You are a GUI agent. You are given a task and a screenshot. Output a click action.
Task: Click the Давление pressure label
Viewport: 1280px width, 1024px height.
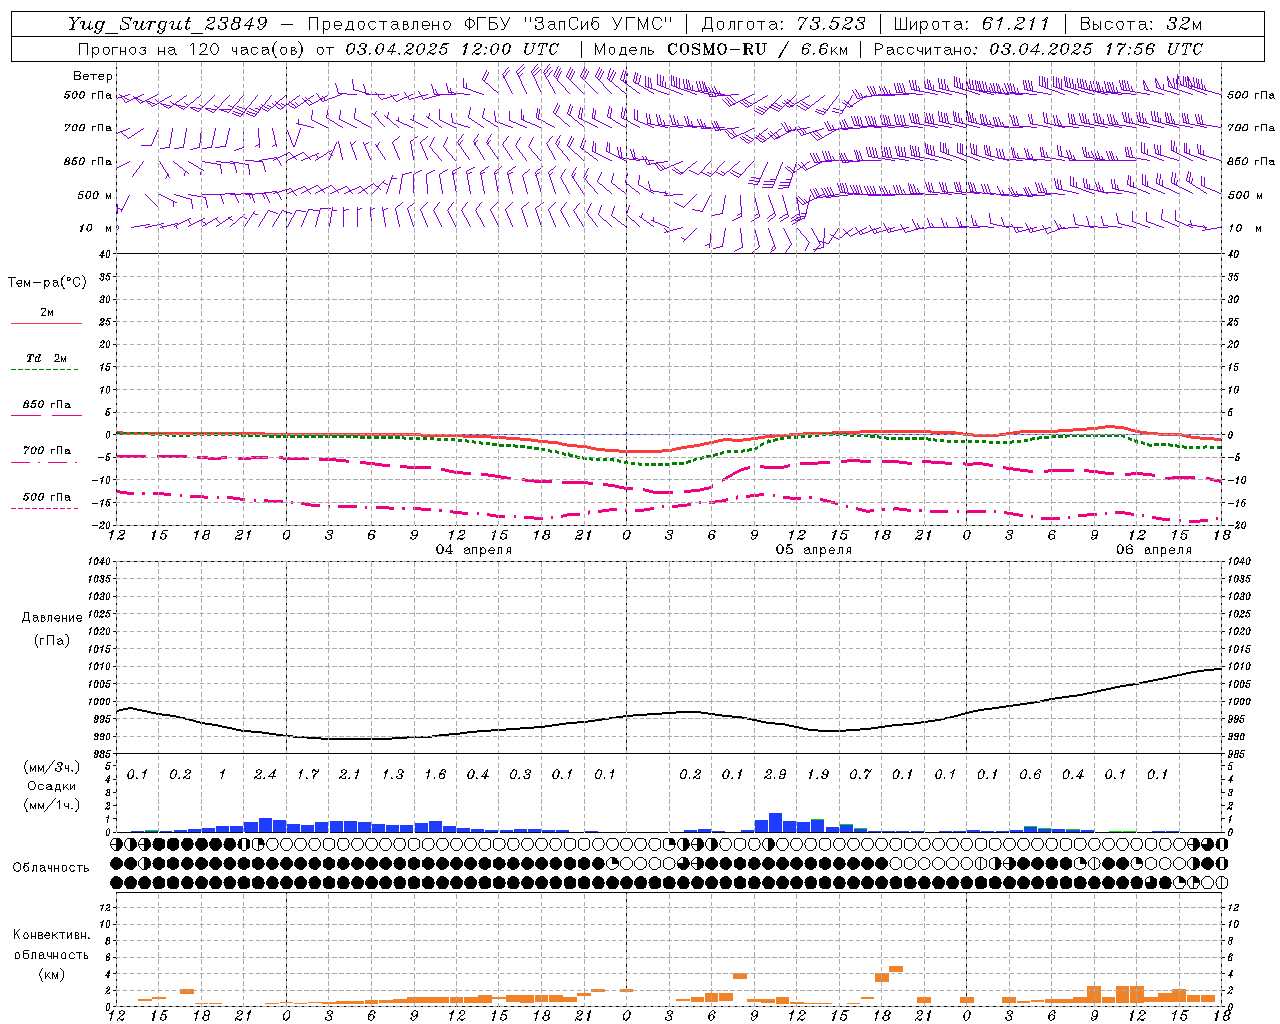[52, 617]
